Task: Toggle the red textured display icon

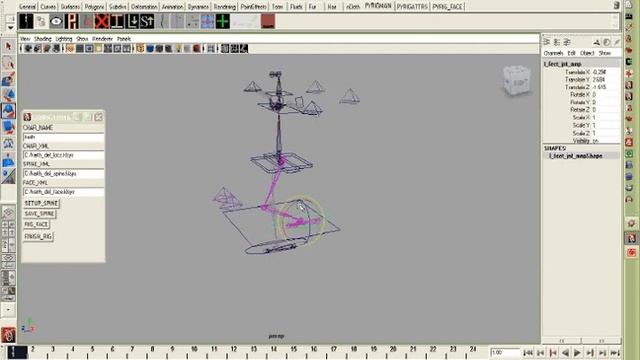Action: [x=197, y=49]
